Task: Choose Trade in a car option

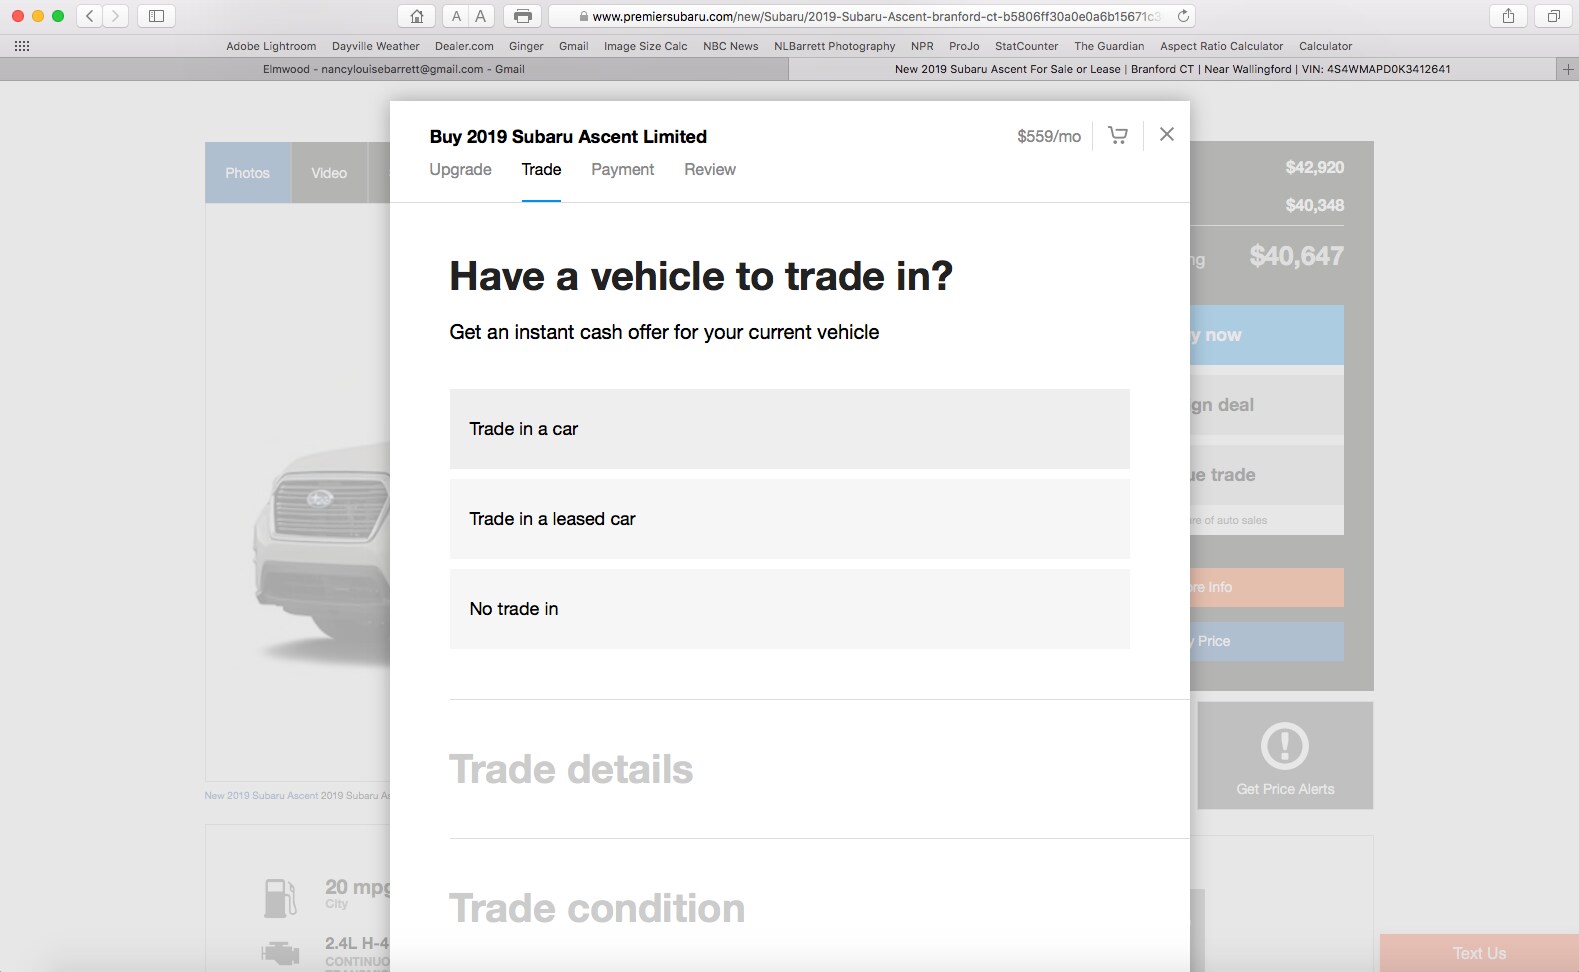Action: coord(789,429)
